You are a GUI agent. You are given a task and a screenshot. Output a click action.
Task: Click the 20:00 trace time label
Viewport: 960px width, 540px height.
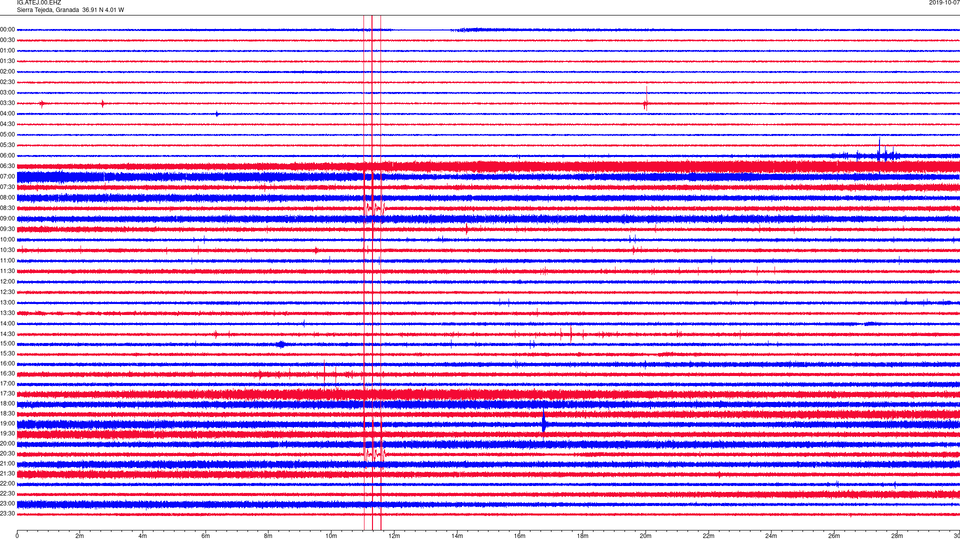[x=7, y=444]
